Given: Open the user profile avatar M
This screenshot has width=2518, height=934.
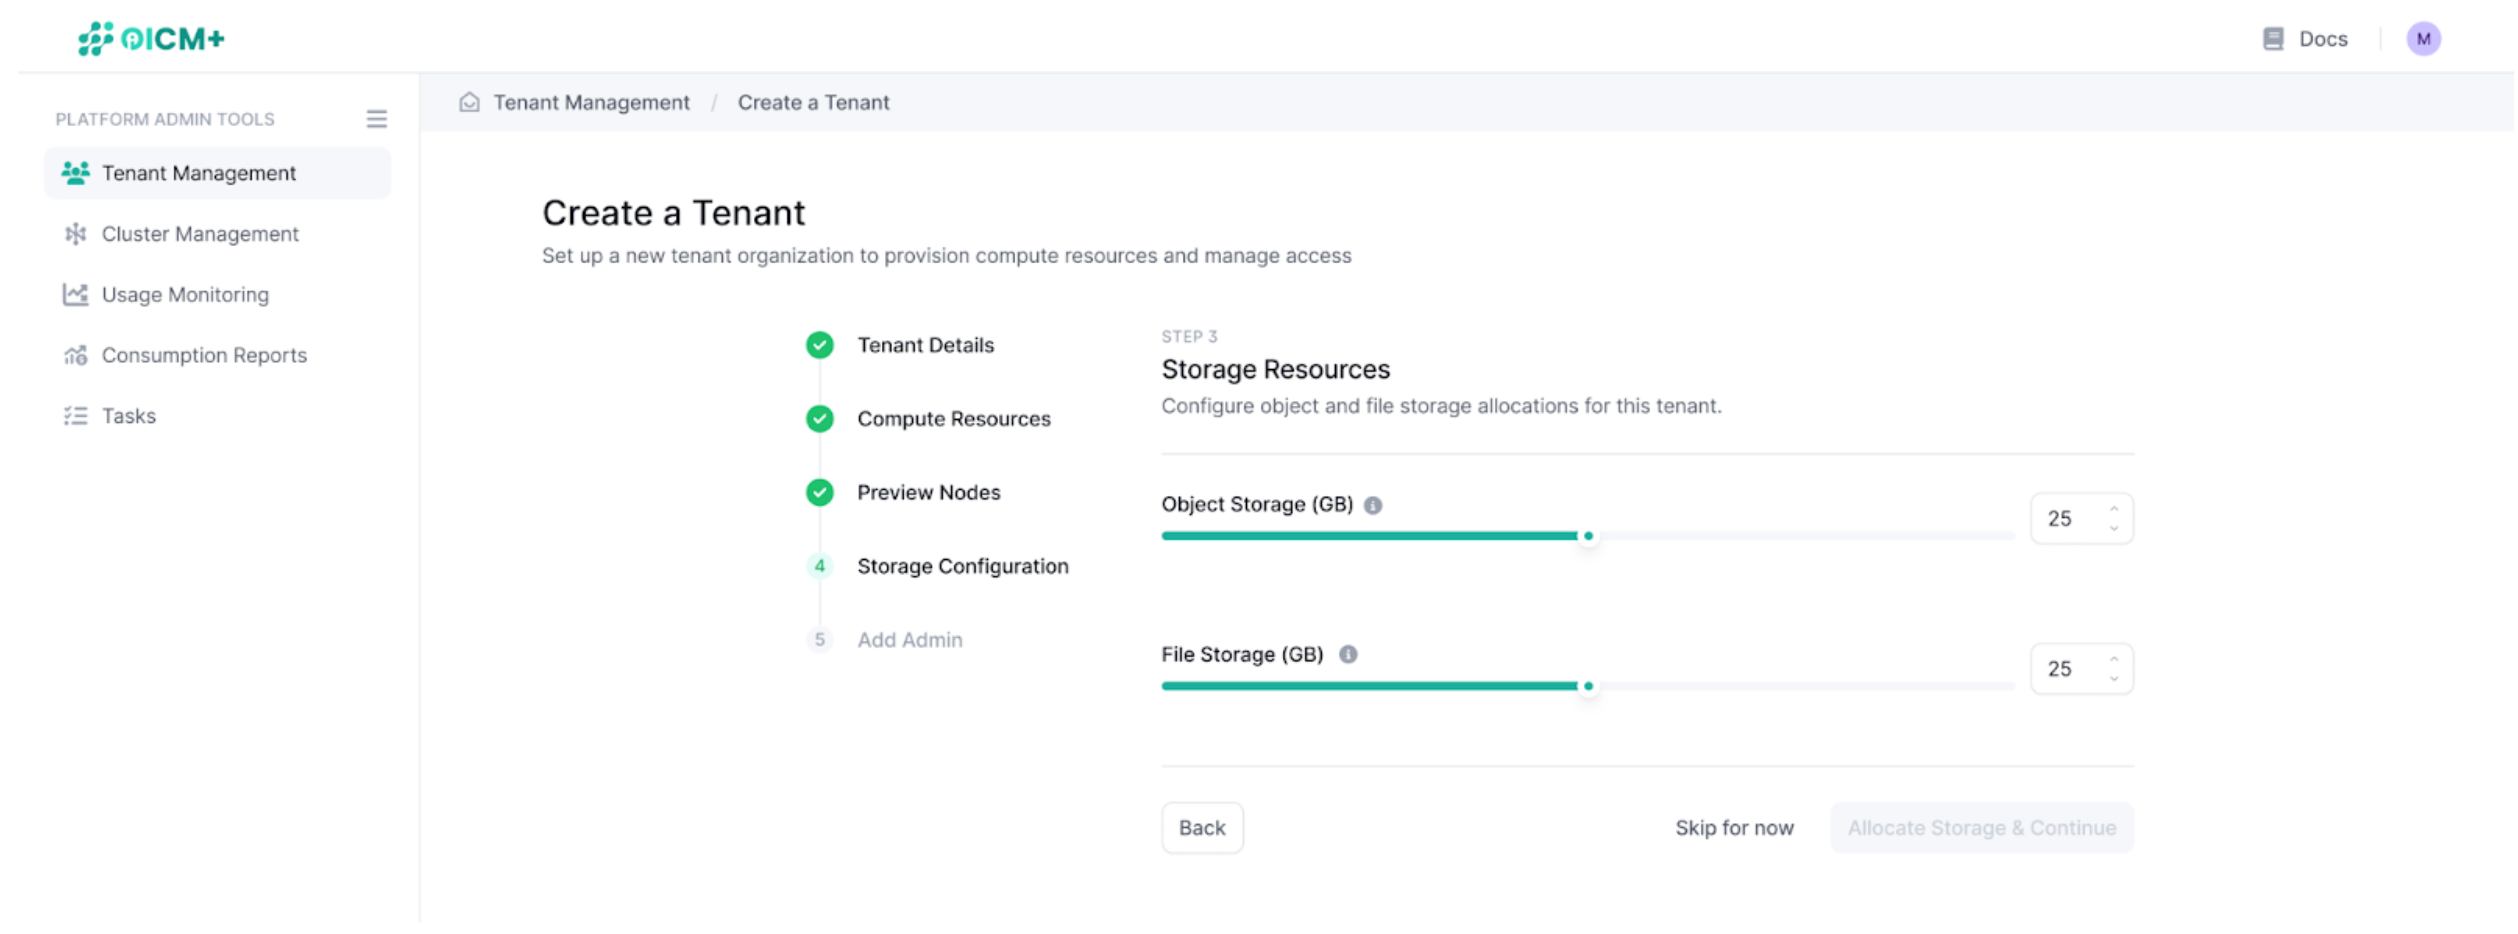Looking at the screenshot, I should (2423, 38).
